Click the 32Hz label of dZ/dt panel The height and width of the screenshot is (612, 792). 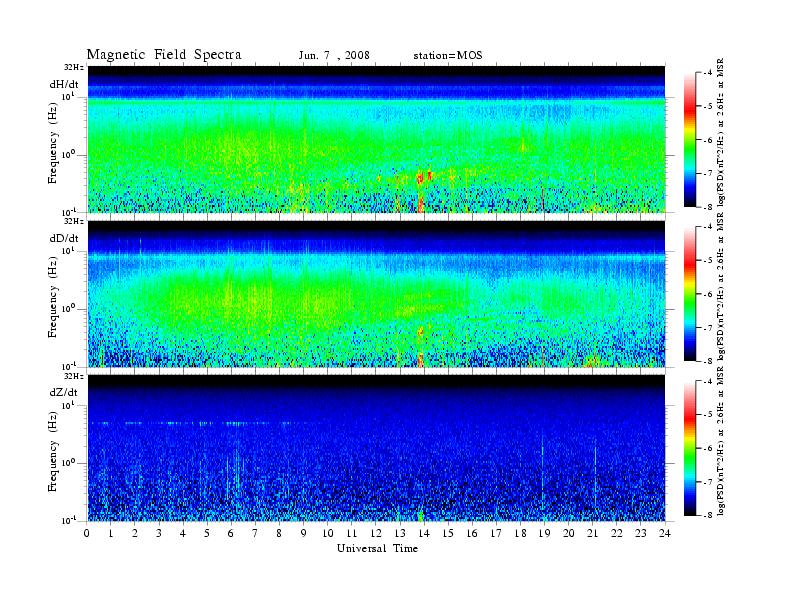pyautogui.click(x=73, y=376)
